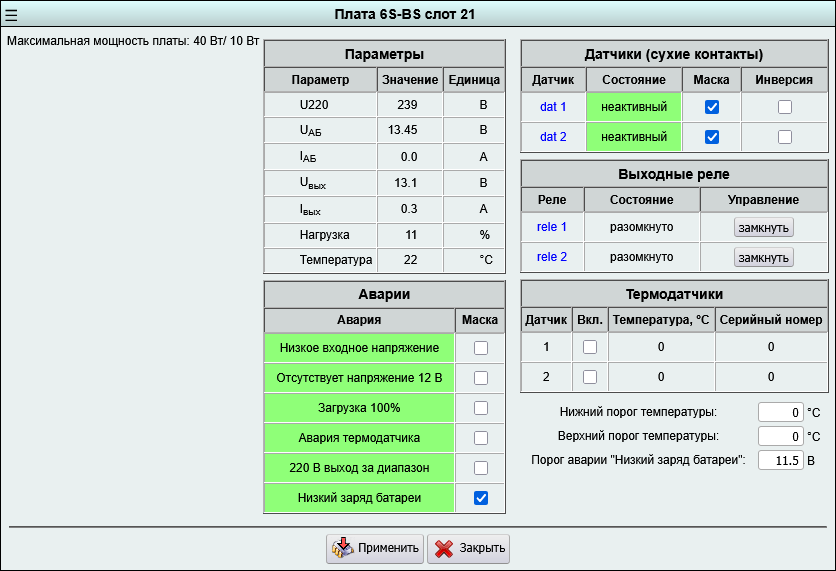The height and width of the screenshot is (571, 836).
Task: Uncheck mask for Низкий заряд батареи
Action: tap(481, 498)
